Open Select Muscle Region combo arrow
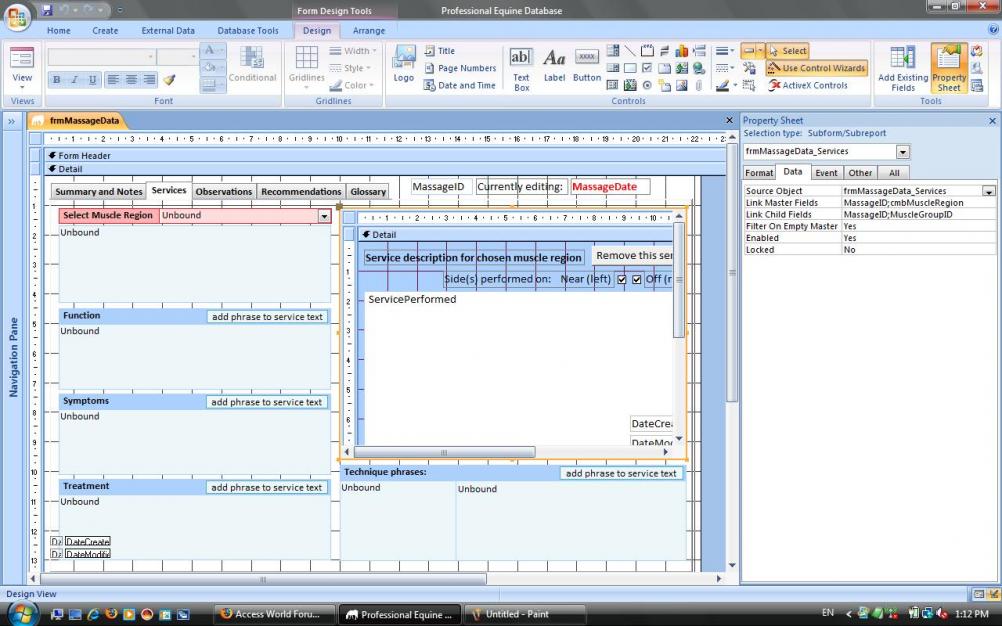Screen dimensions: 1002x626 (324, 216)
